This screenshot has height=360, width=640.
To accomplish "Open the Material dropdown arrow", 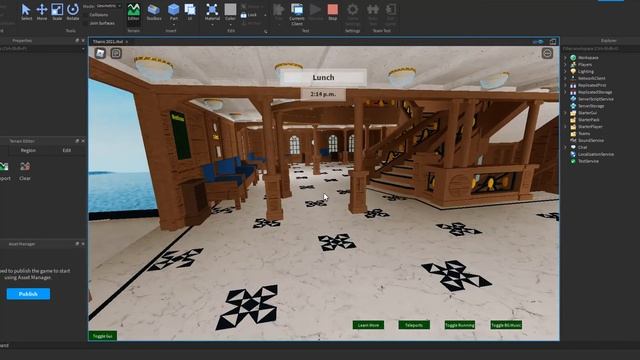I will tap(212, 24).
